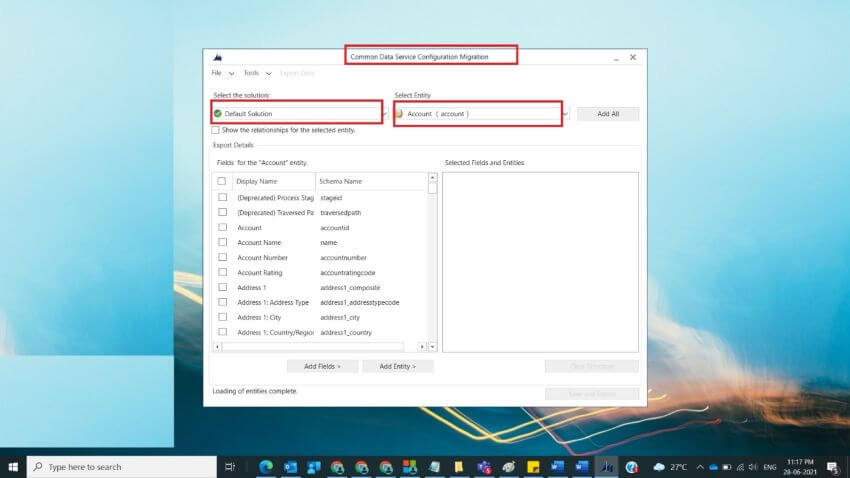Show hidden system tray icons
The width and height of the screenshot is (850, 478).
pos(700,467)
